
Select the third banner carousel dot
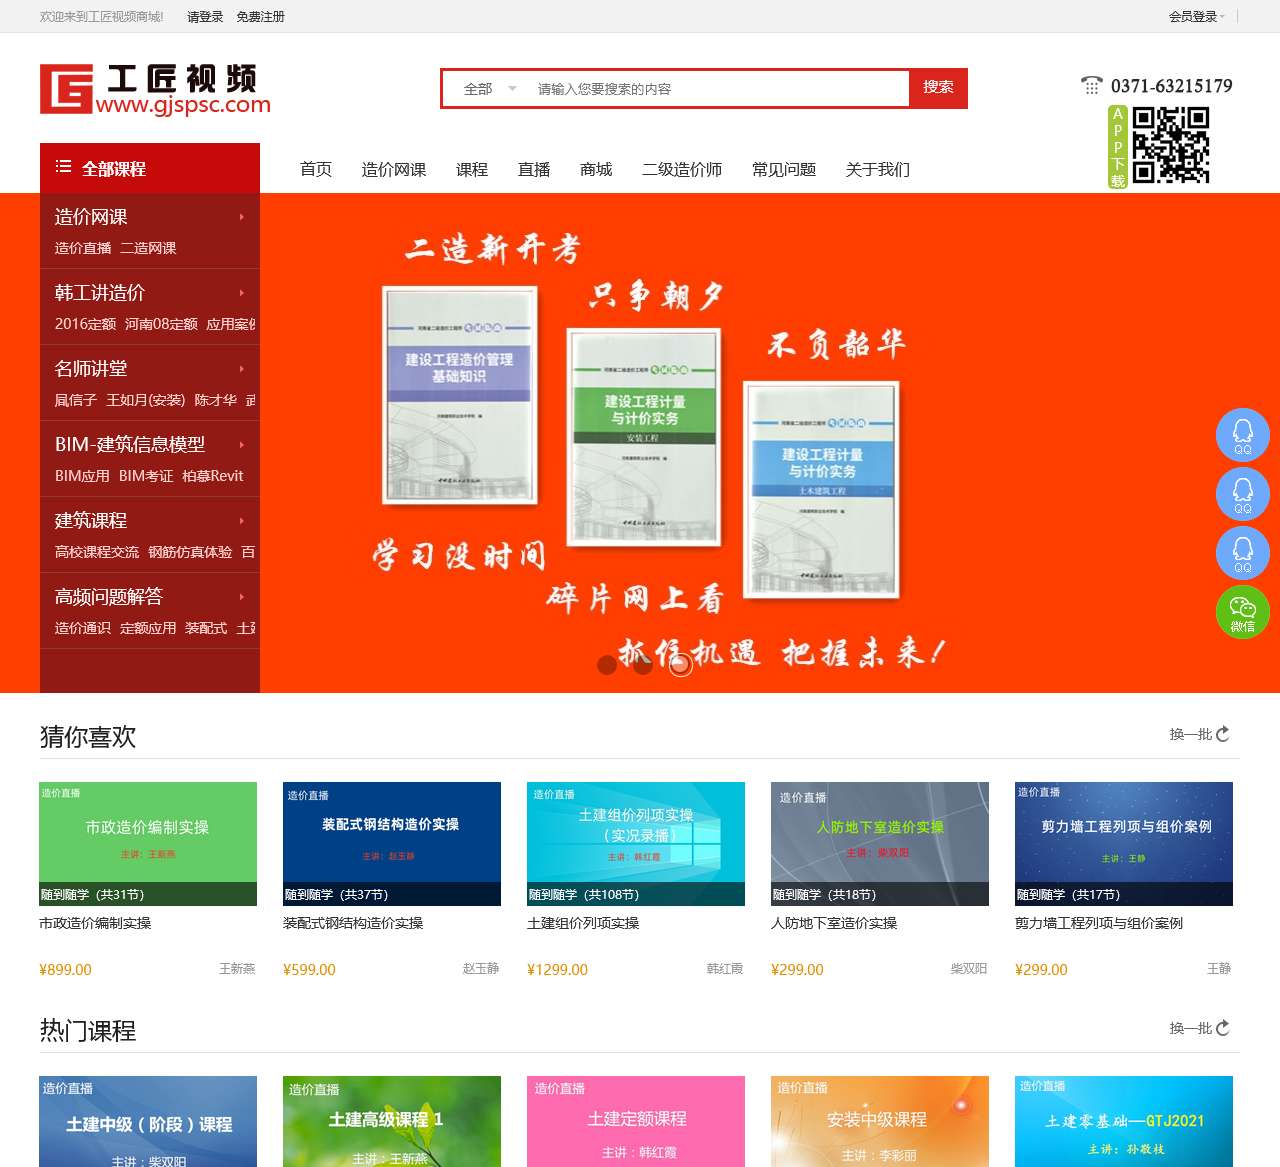680,665
